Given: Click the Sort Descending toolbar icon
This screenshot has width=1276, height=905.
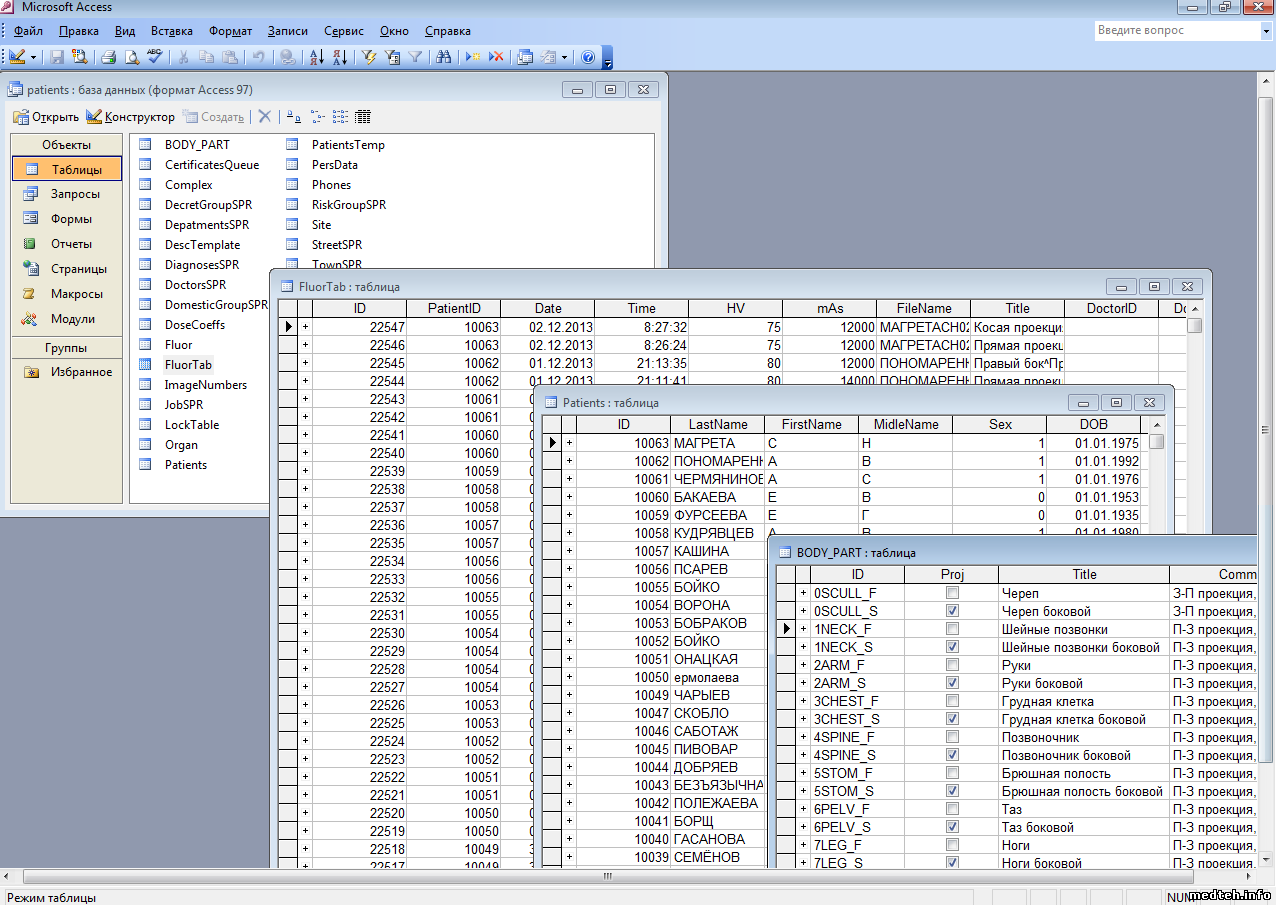Looking at the screenshot, I should pyautogui.click(x=339, y=57).
